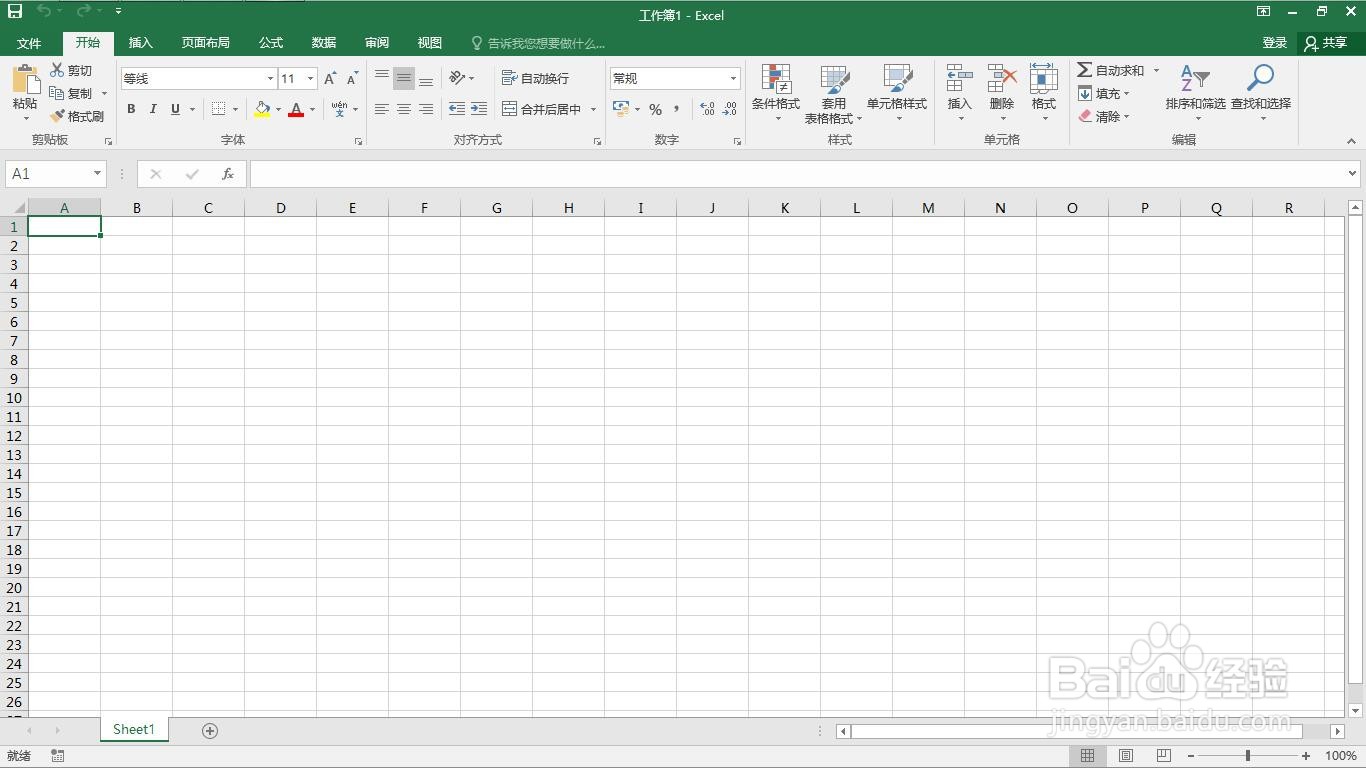Click the Copy (复制) icon

[x=57, y=93]
